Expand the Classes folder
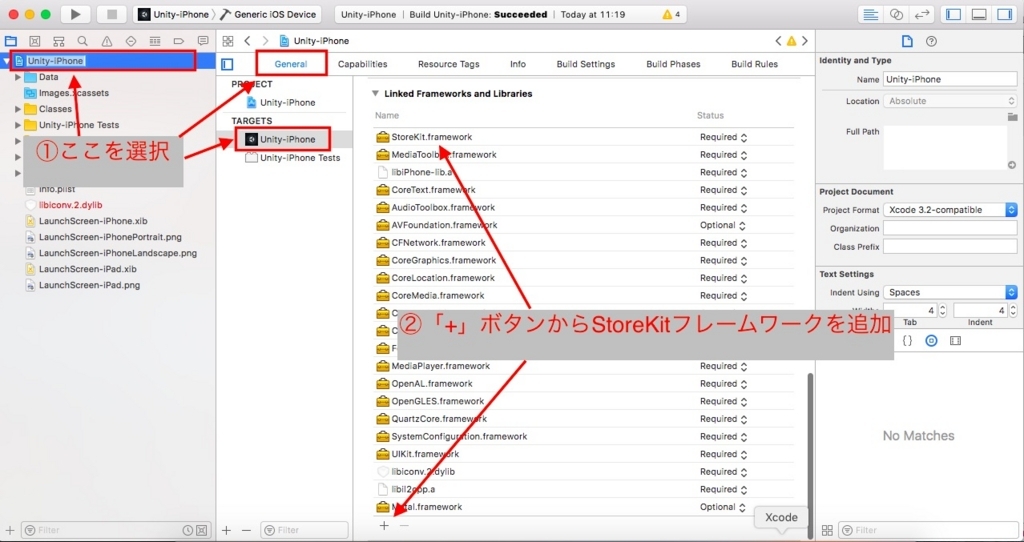 point(18,109)
